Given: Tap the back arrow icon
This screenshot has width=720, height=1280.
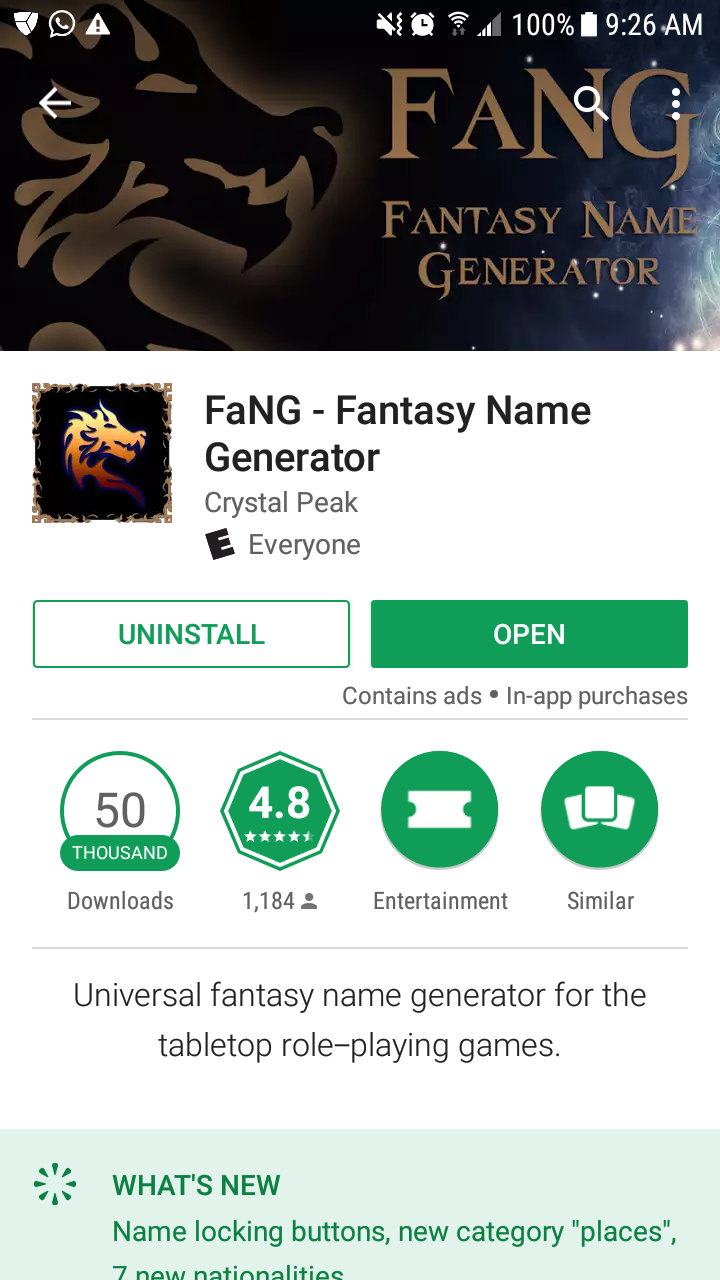Looking at the screenshot, I should point(55,102).
